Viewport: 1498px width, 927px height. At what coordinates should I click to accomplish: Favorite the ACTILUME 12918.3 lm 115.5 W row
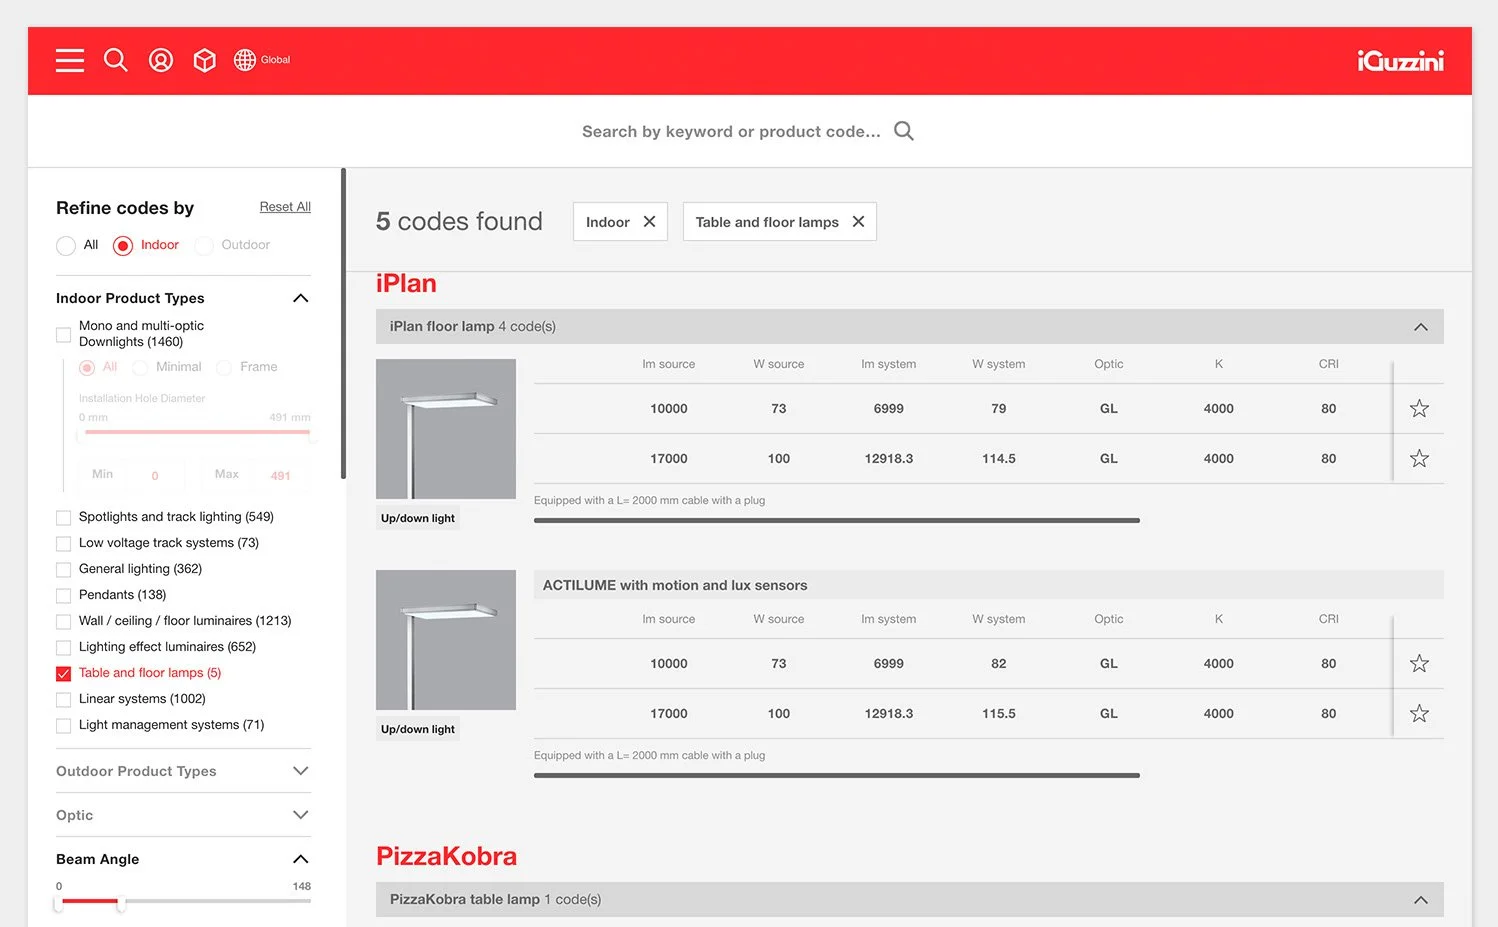(x=1419, y=713)
